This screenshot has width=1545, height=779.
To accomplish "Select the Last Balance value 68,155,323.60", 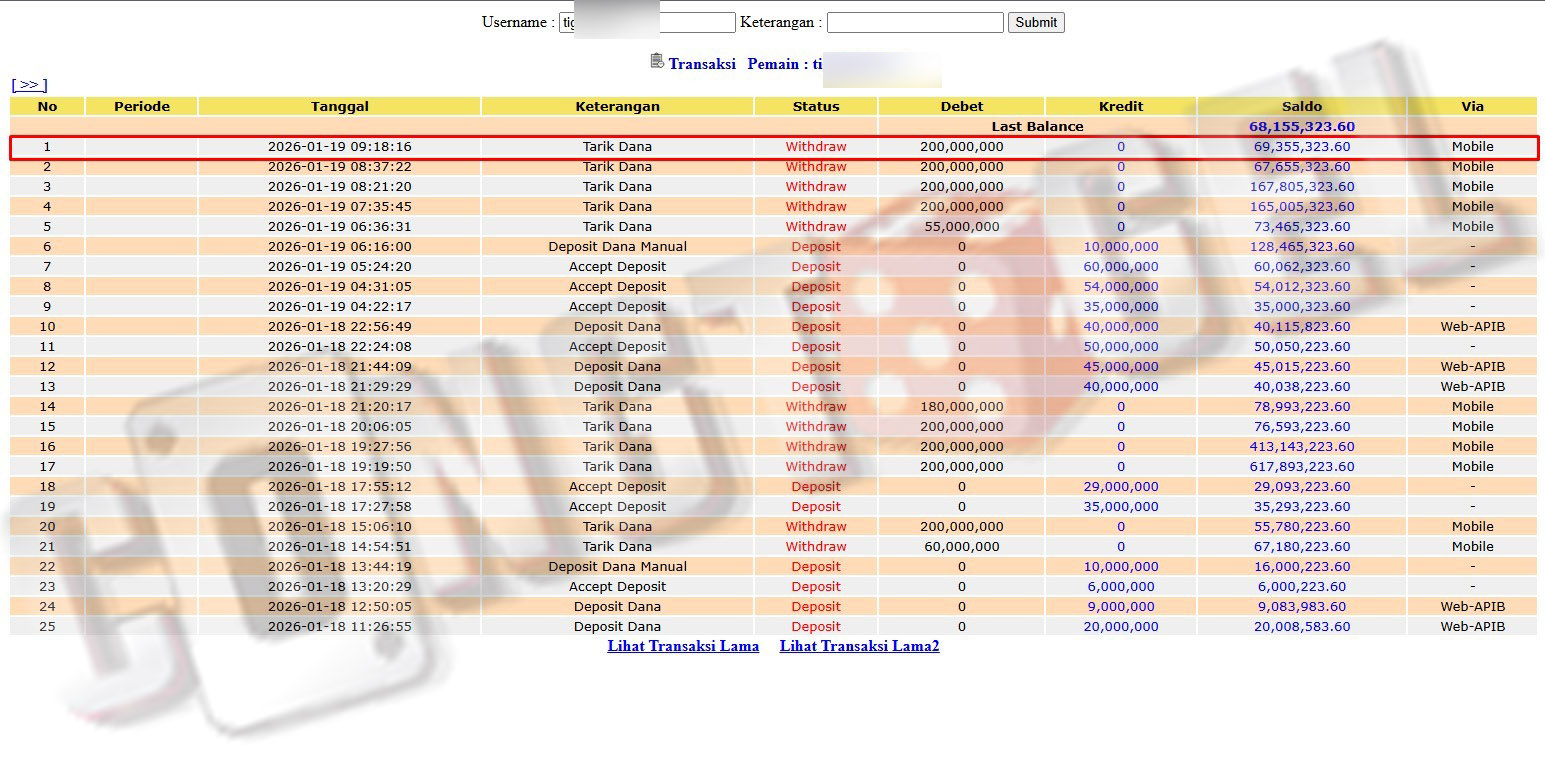I will [1301, 127].
